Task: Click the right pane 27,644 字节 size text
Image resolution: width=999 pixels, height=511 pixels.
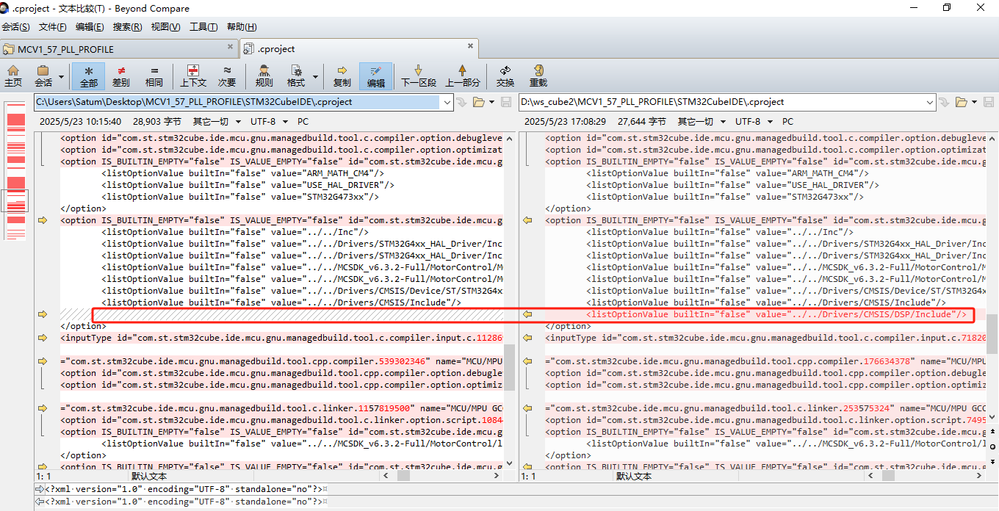Action: (642, 121)
